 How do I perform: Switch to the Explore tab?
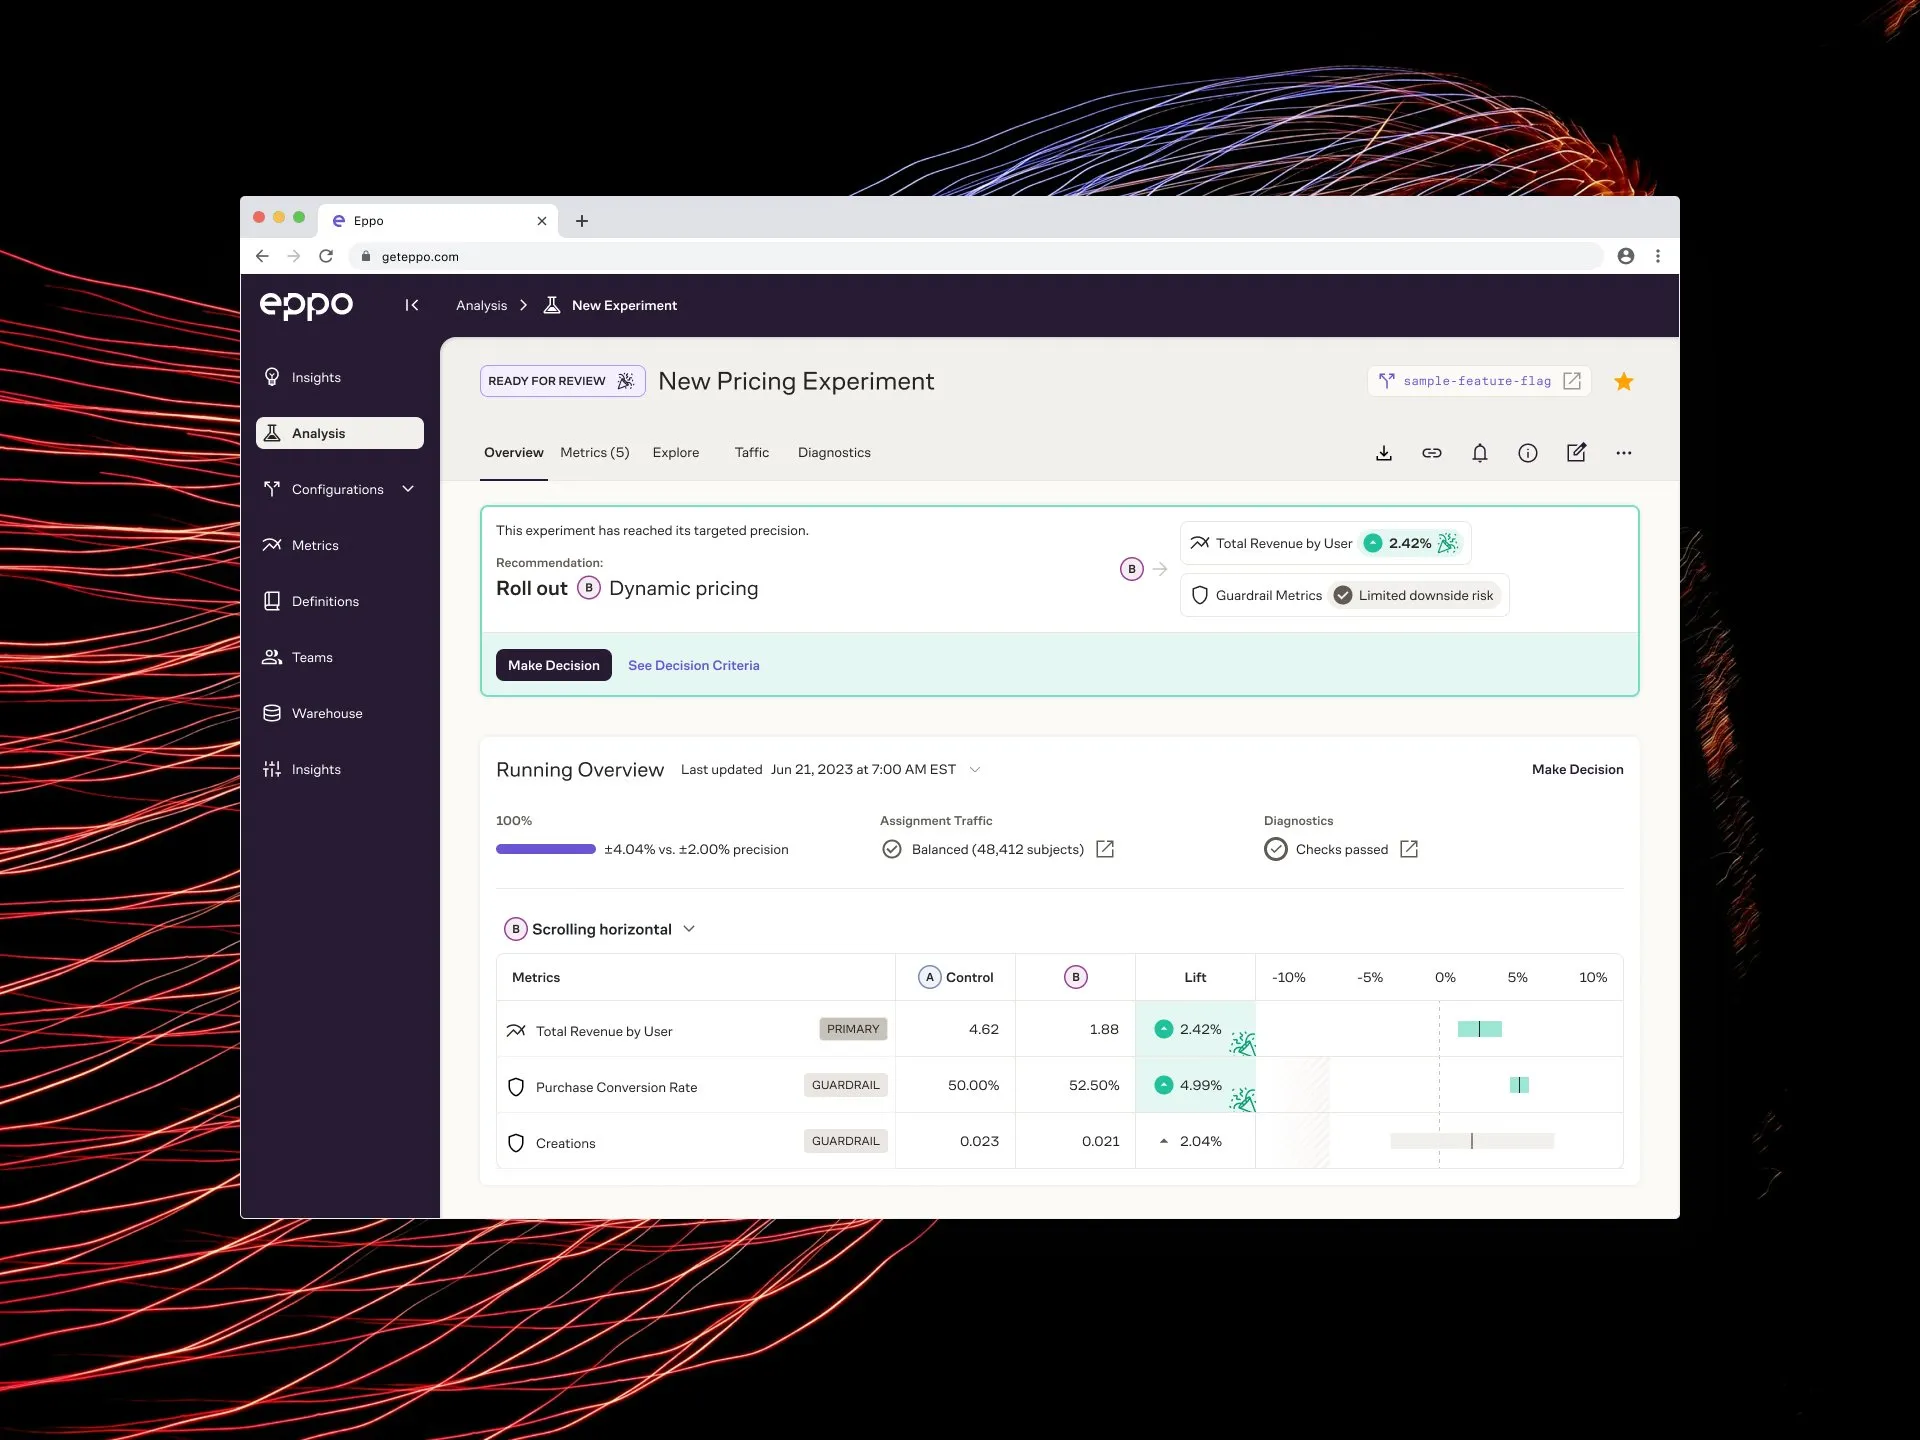[676, 453]
